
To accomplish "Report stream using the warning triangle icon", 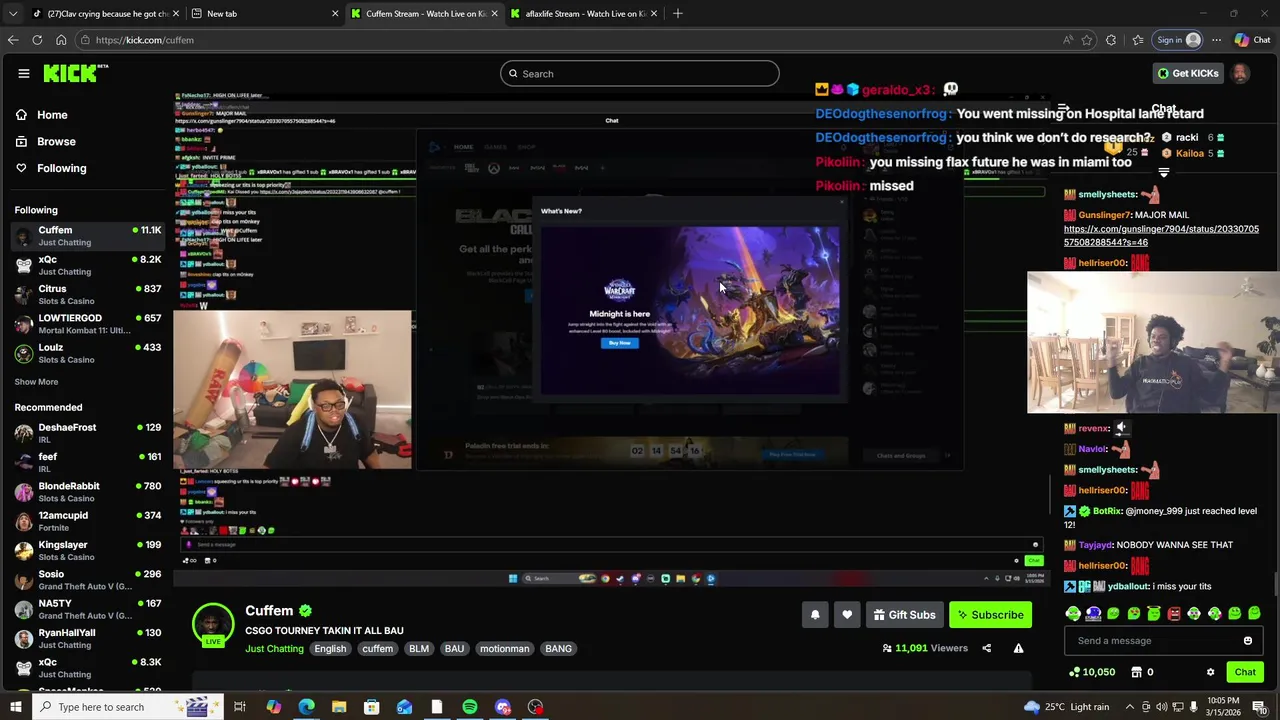I will [x=1018, y=648].
